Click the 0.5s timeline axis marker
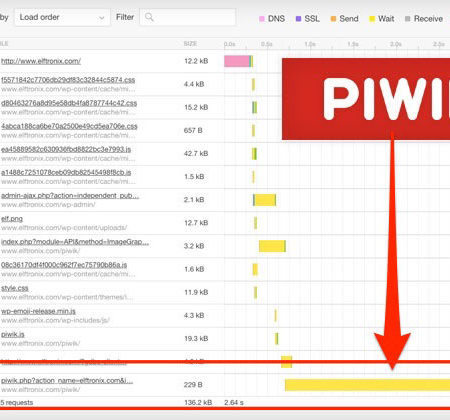Screen dimensions: 450x420 coord(267,44)
